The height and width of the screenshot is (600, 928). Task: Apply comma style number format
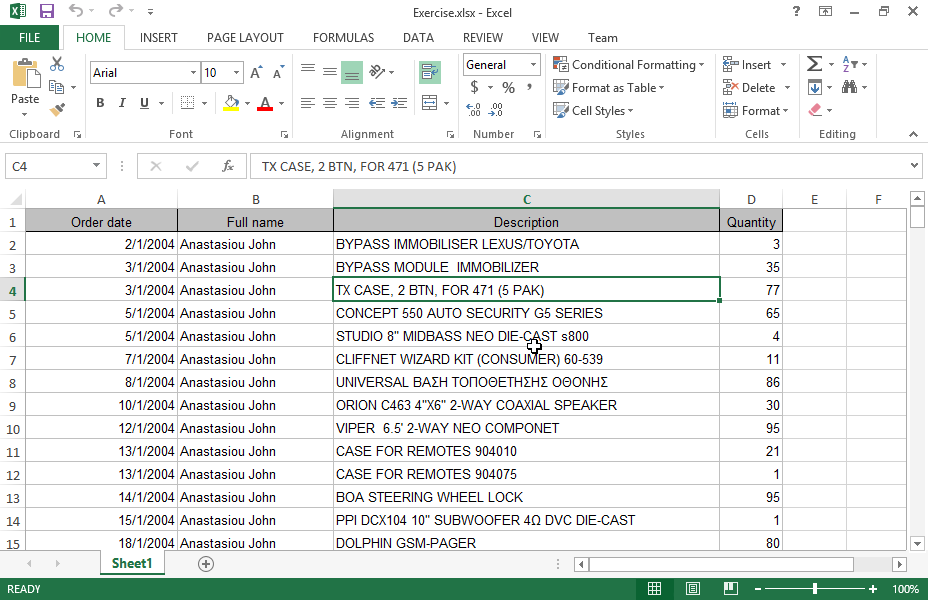click(530, 88)
